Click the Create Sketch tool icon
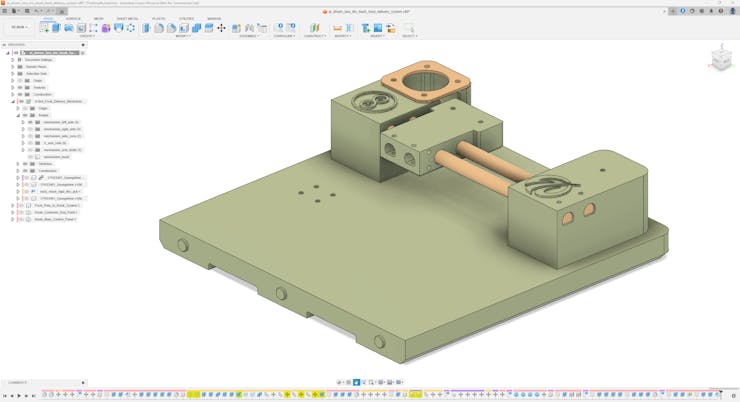This screenshot has width=740, height=402. coord(45,28)
